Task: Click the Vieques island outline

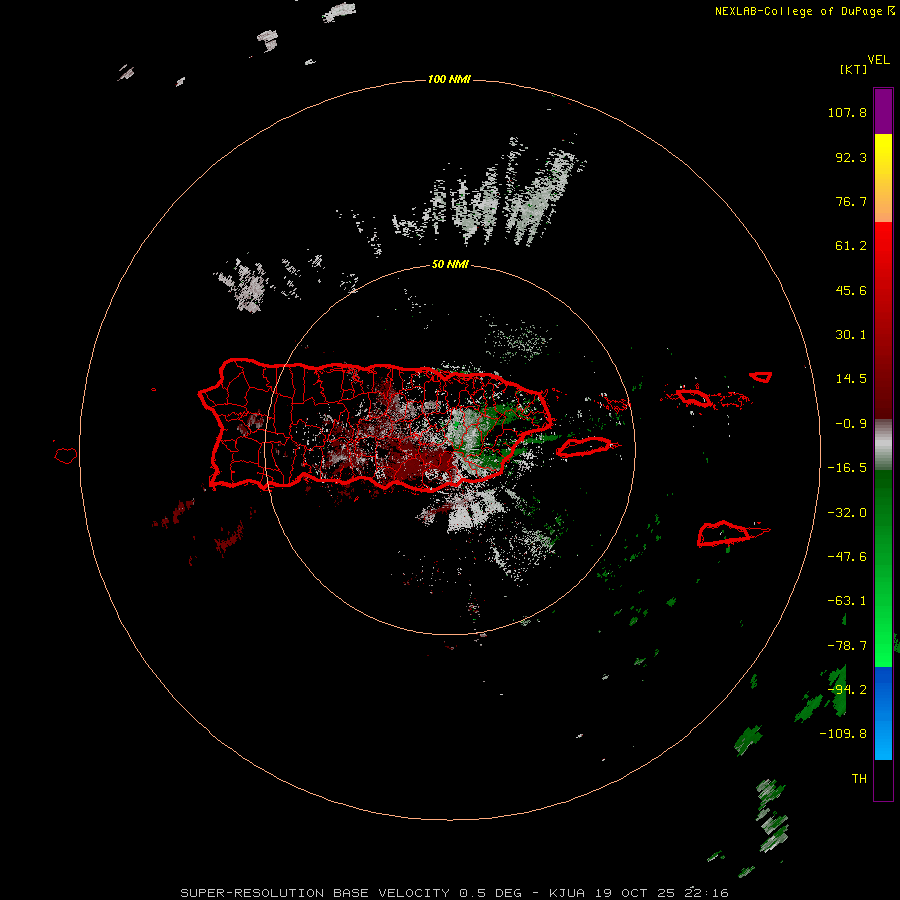Action: click(x=586, y=447)
